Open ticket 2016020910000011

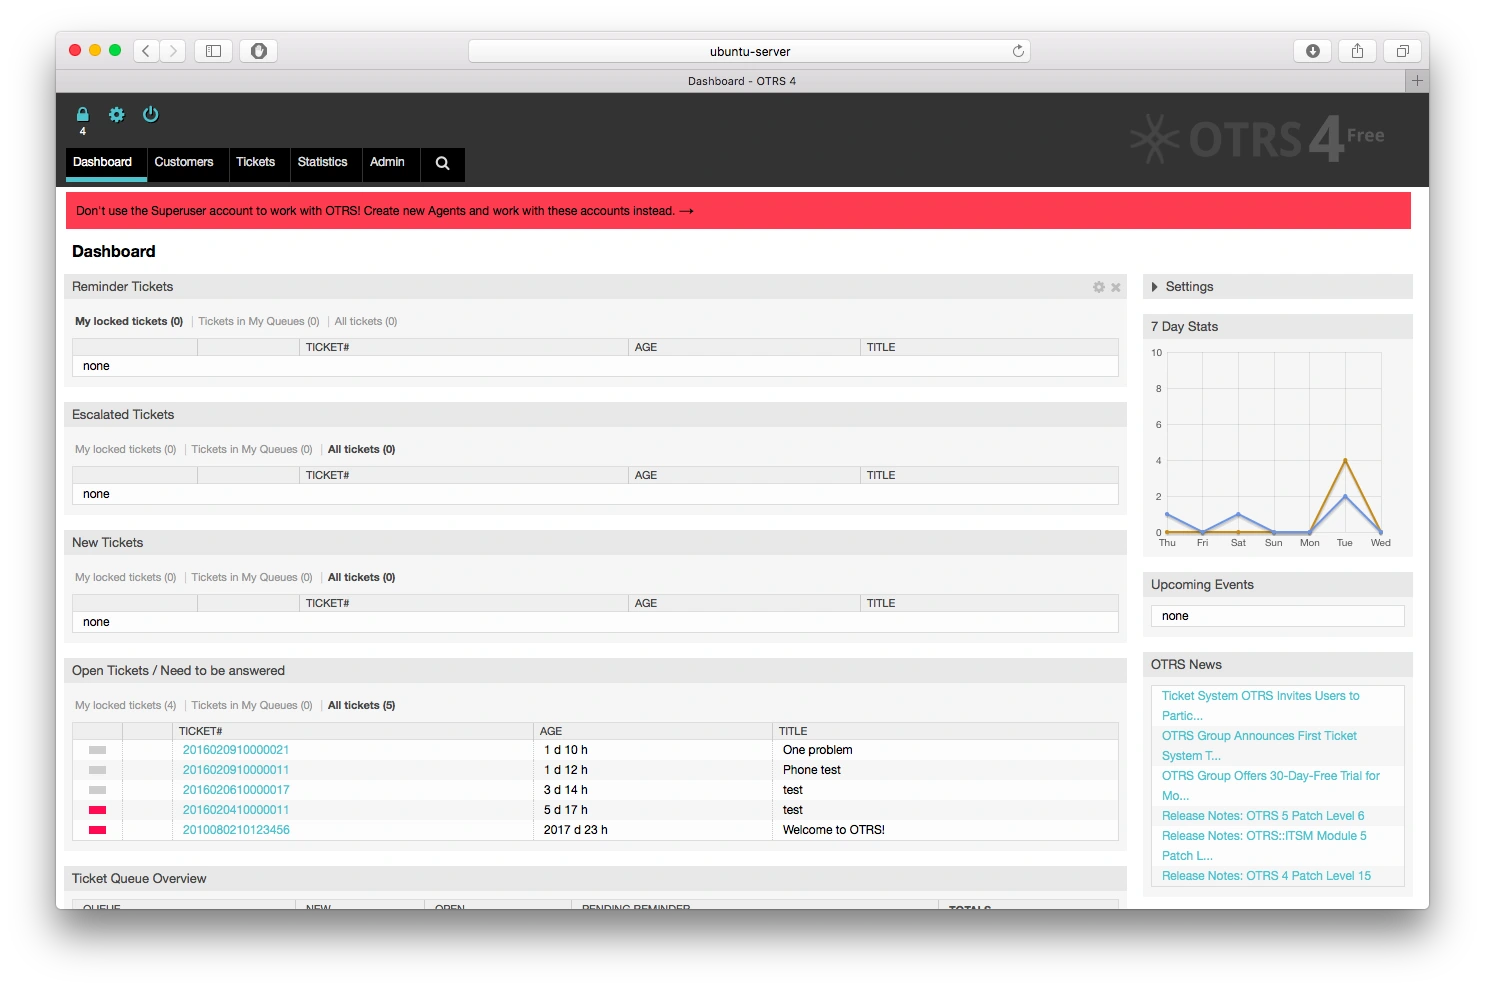(236, 770)
